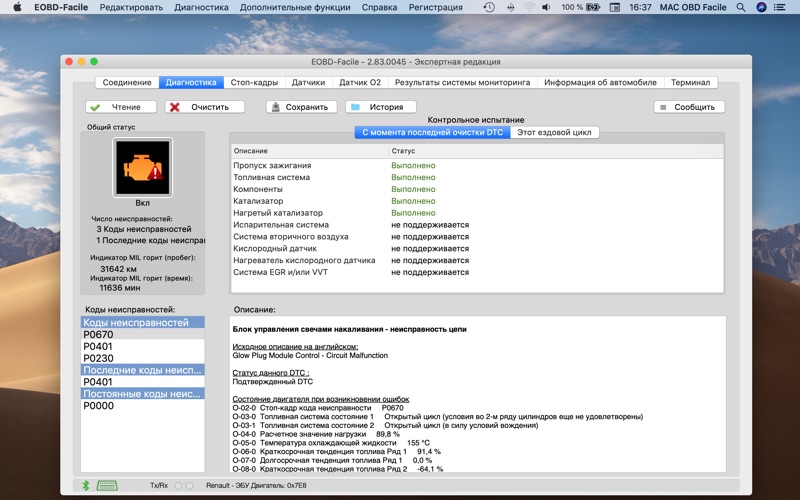
Task: Open the Стоп-кадры tab
Action: click(x=254, y=82)
